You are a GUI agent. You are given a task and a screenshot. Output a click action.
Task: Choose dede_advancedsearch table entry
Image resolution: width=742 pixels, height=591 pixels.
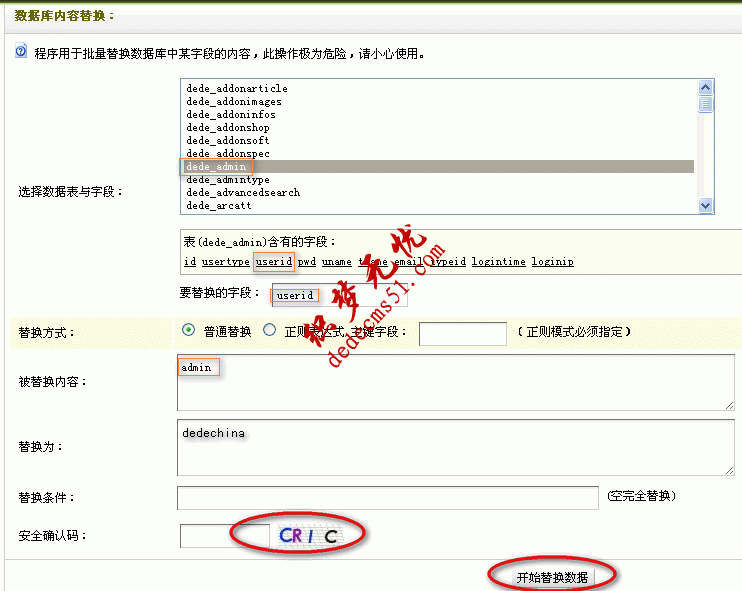[242, 193]
